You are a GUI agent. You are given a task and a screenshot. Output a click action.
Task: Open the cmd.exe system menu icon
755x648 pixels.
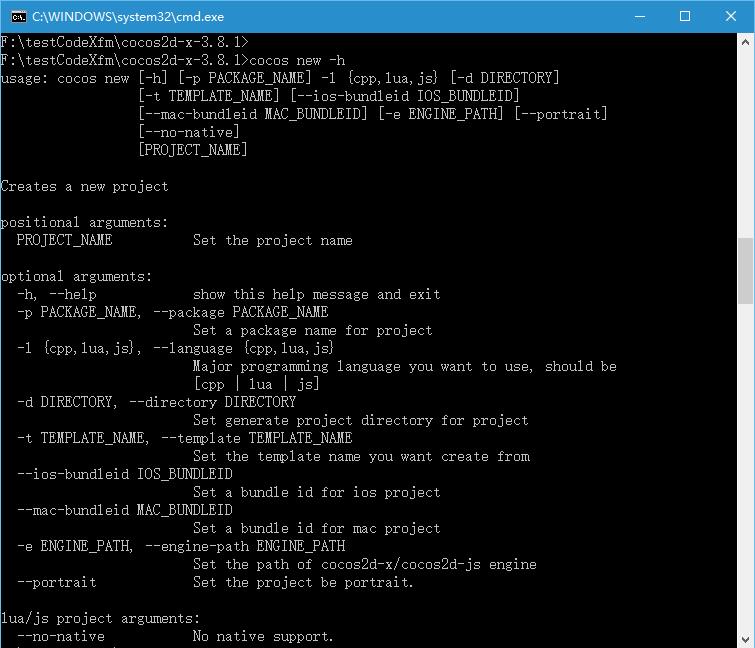coord(18,17)
